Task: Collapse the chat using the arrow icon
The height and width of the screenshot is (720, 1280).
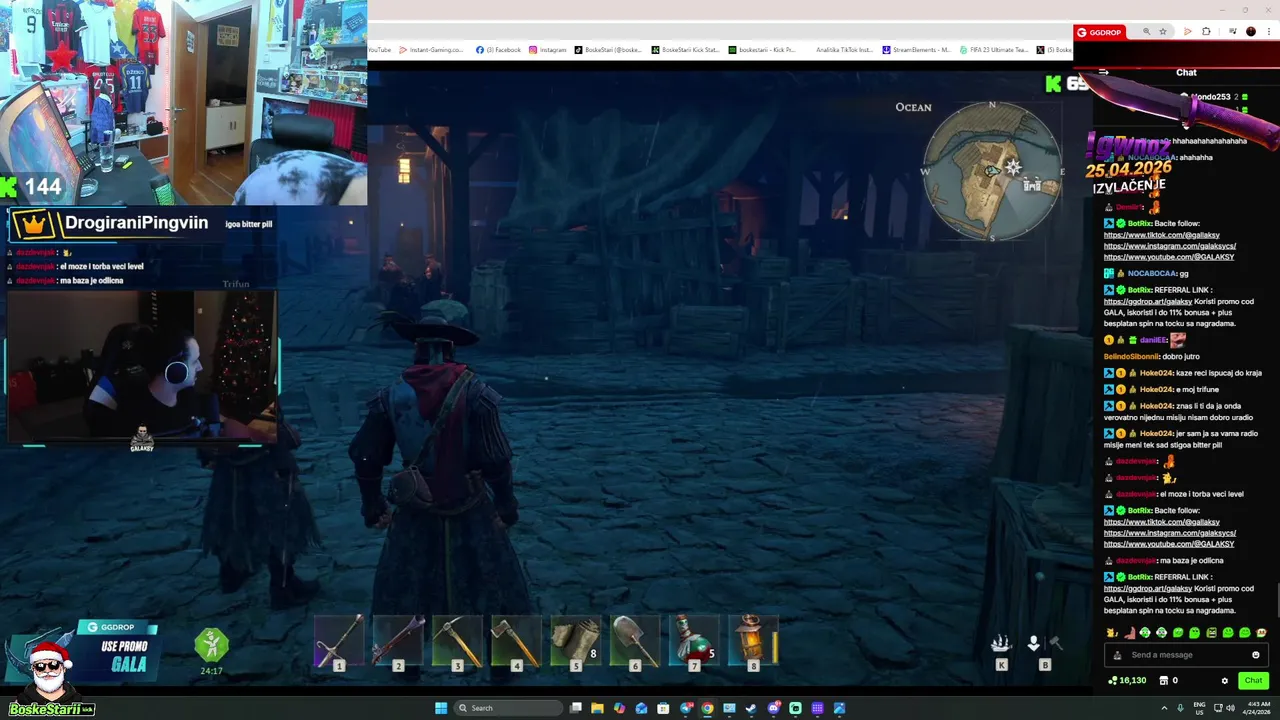Action: pos(1103,72)
